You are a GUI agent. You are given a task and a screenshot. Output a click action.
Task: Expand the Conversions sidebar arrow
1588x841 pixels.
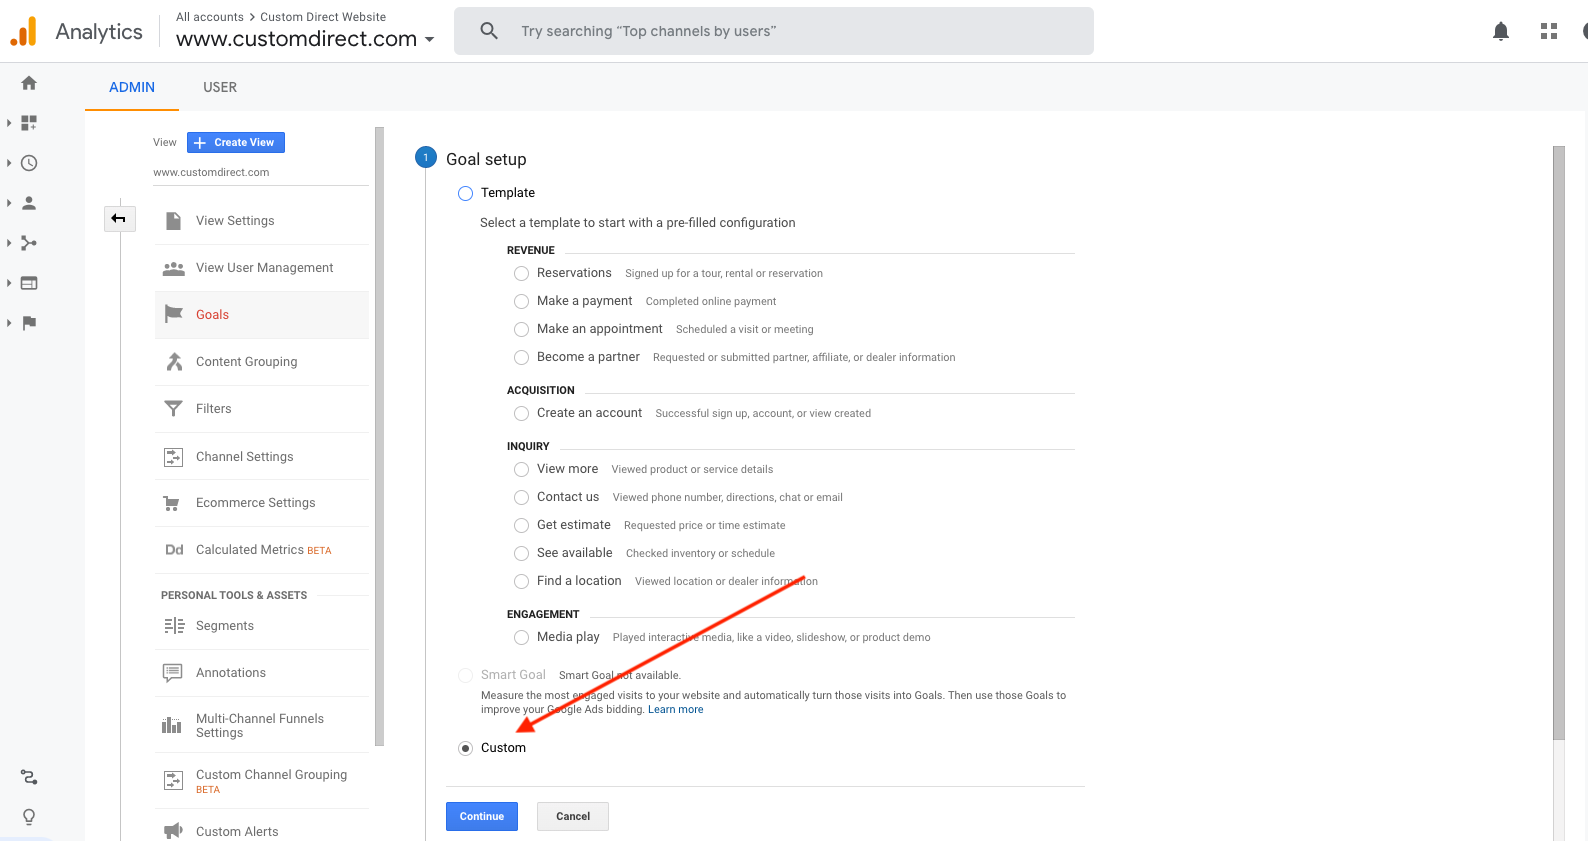9,323
